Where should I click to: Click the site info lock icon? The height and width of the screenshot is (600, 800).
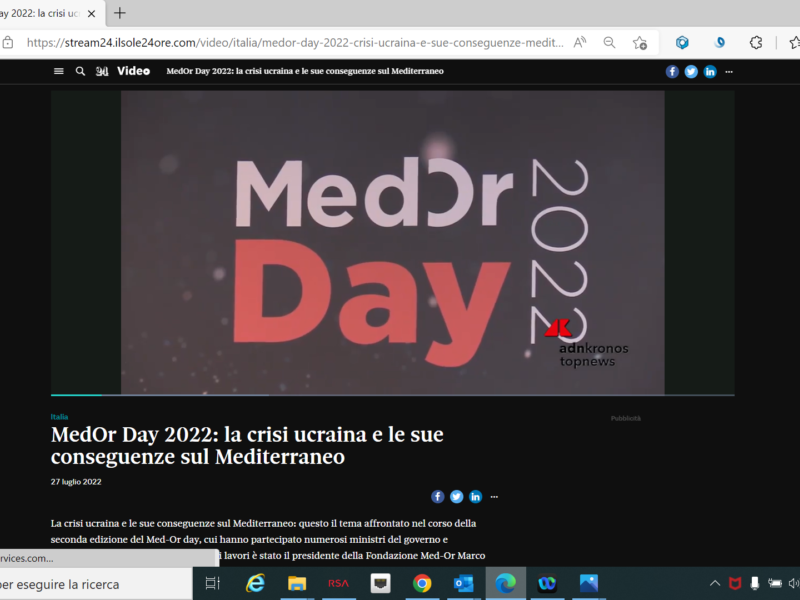click(8, 43)
